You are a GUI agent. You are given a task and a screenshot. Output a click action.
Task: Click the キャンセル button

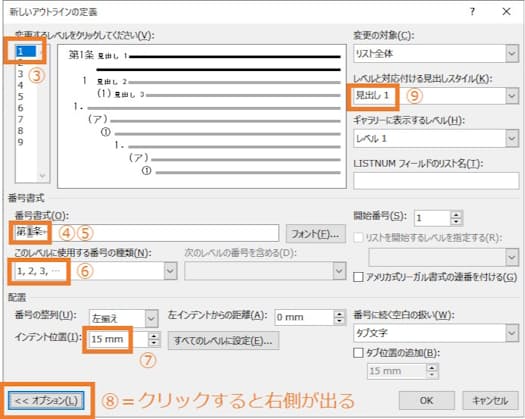click(x=490, y=400)
